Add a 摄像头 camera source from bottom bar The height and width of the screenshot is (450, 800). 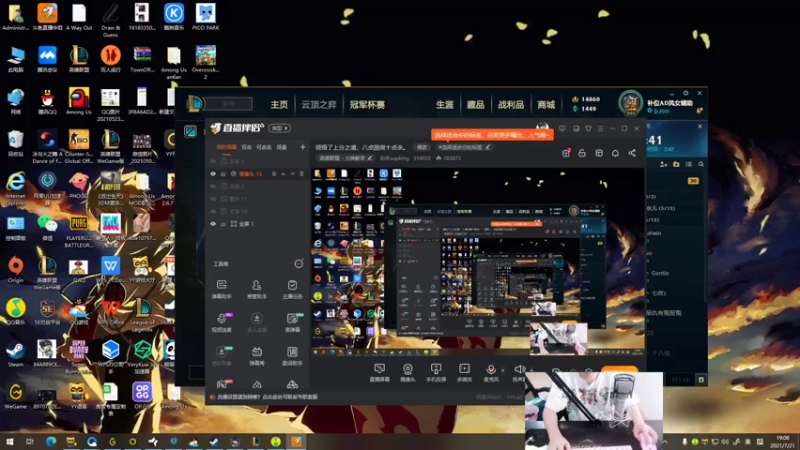click(x=407, y=372)
